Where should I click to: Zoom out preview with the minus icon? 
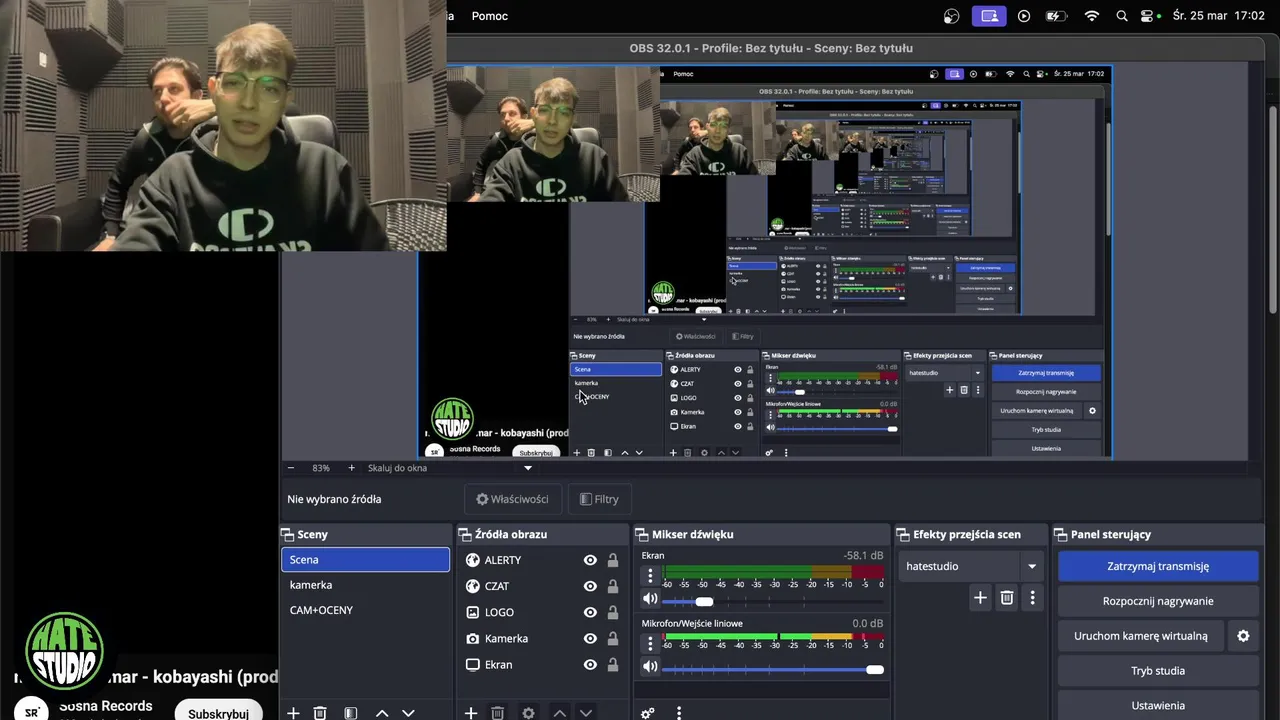click(291, 468)
